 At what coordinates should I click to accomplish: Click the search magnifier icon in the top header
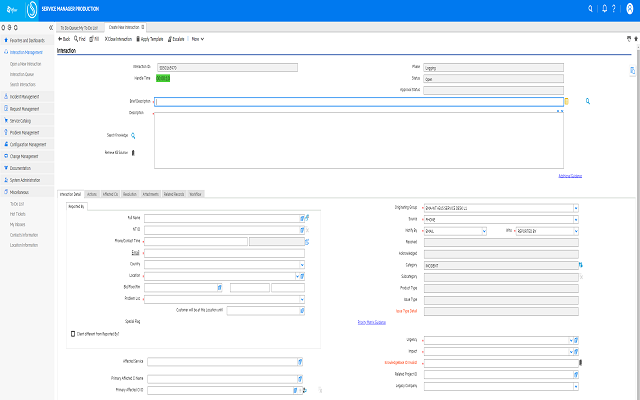tap(590, 9)
